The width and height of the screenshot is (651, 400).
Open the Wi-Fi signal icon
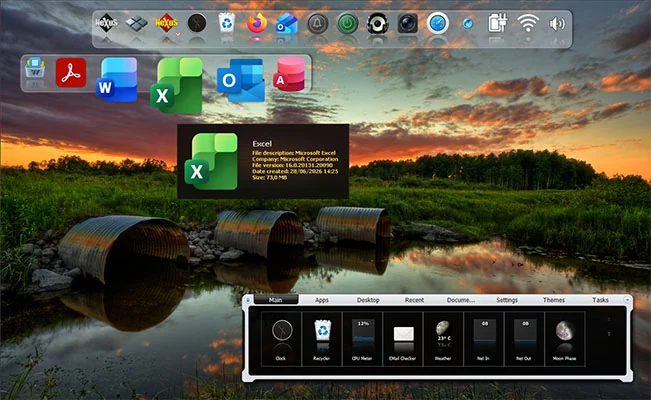(x=528, y=23)
